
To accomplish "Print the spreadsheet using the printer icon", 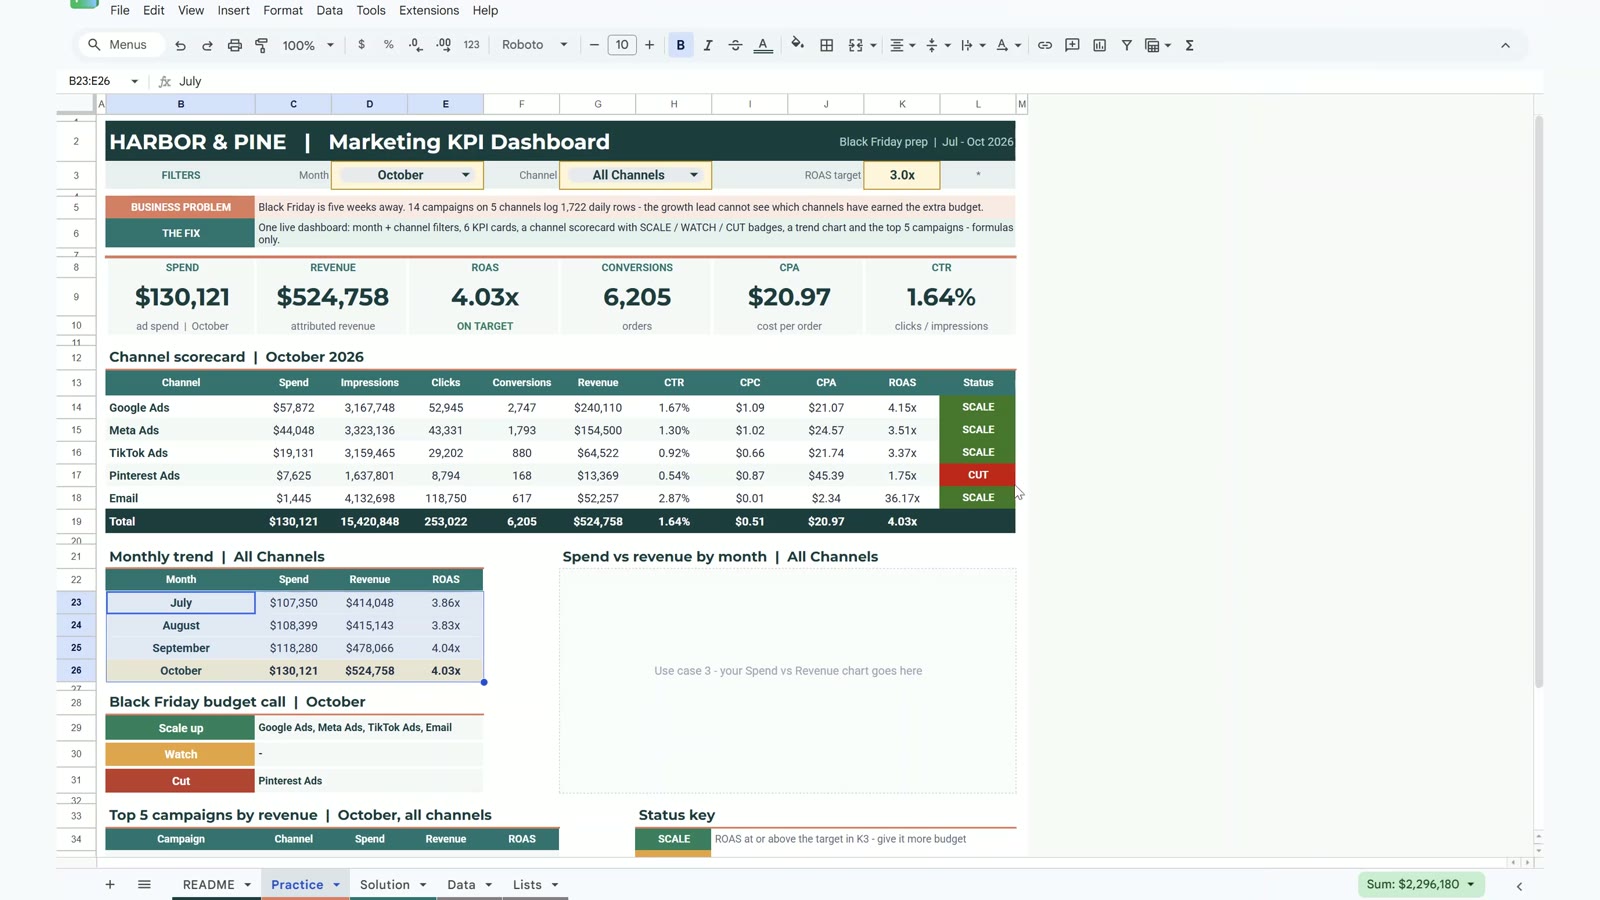I will (234, 45).
